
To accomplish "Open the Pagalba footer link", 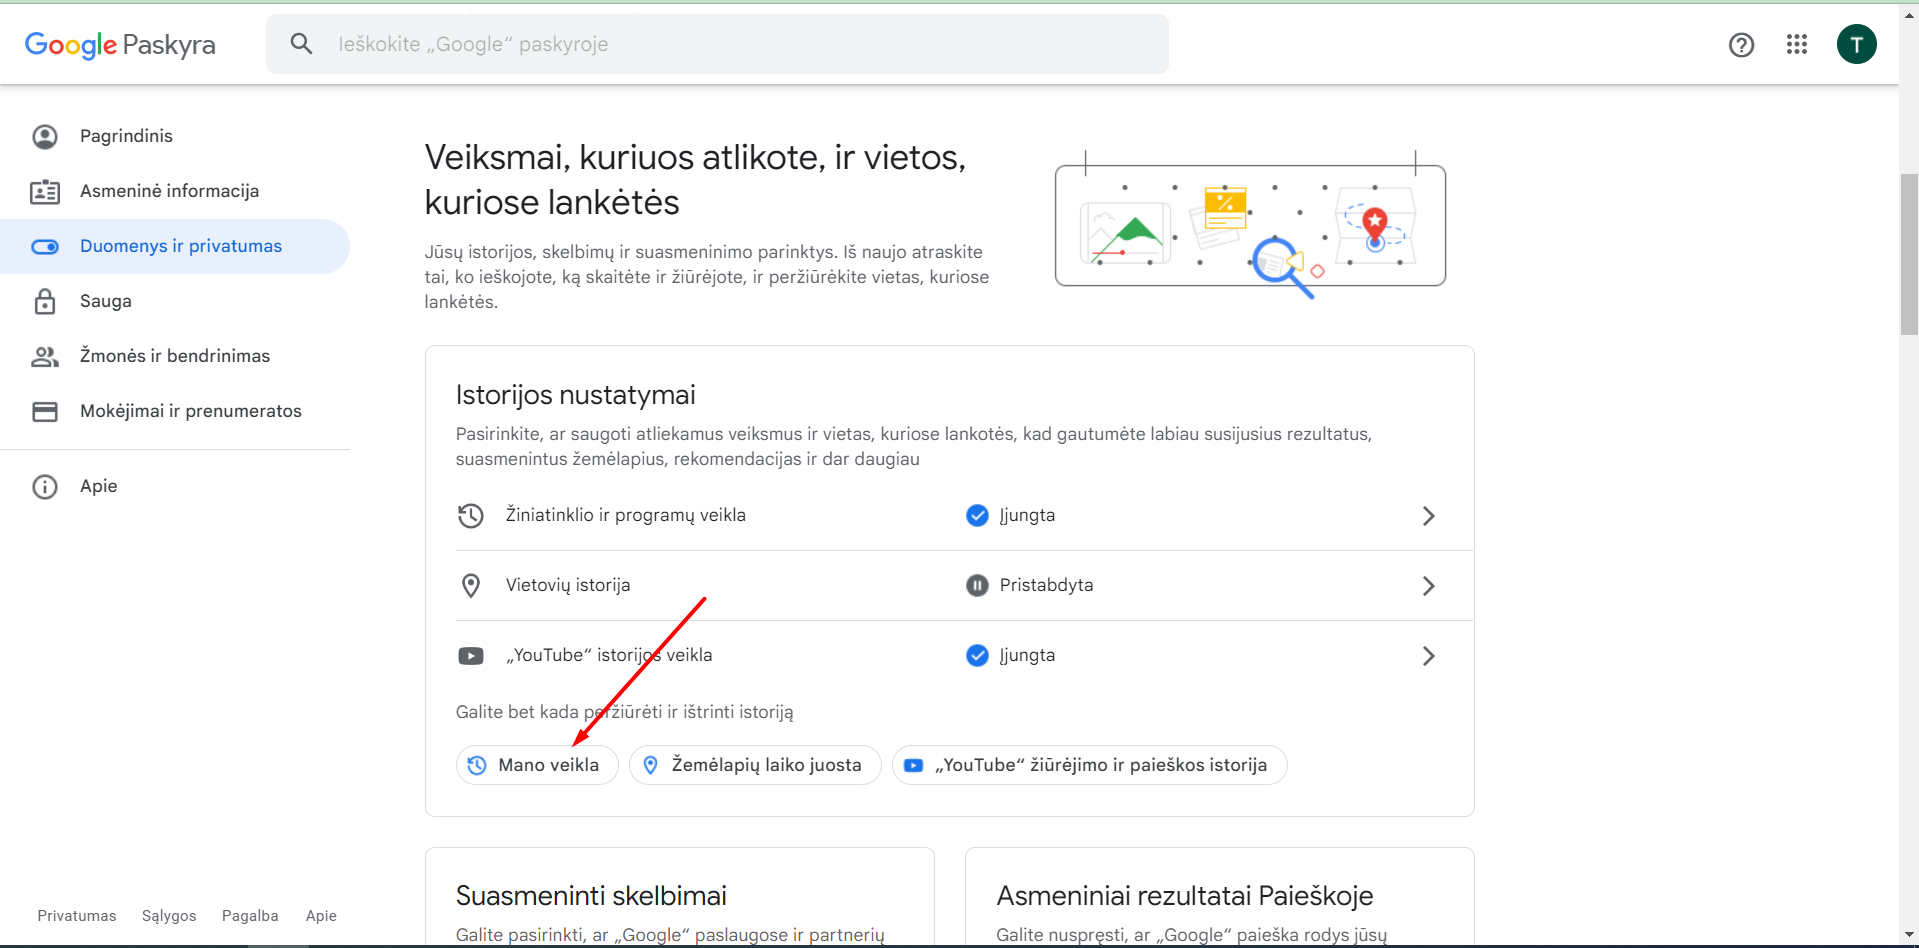I will point(250,916).
